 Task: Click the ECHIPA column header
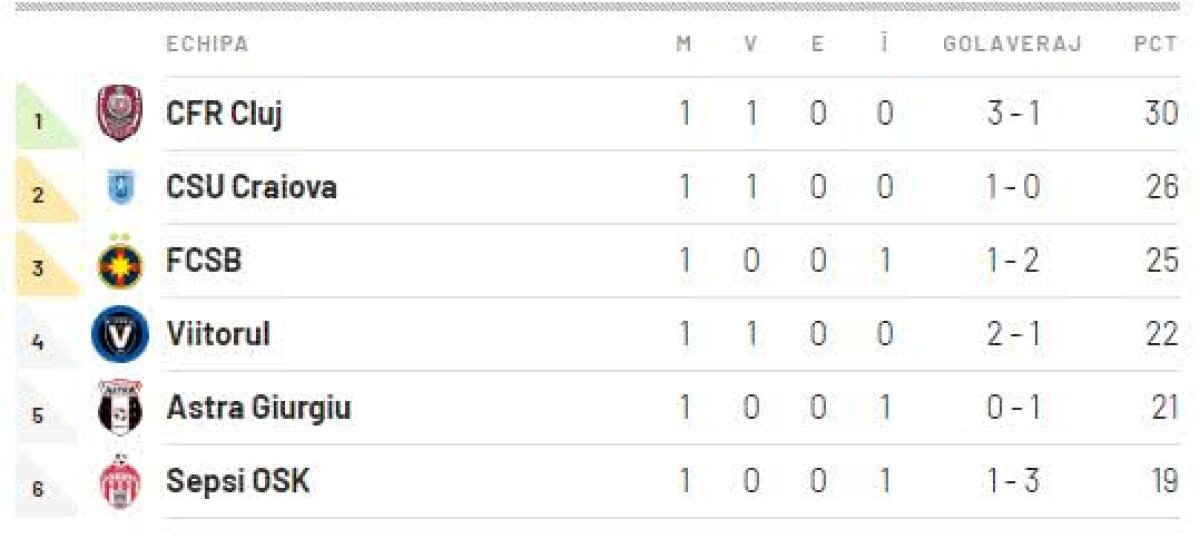(x=207, y=45)
